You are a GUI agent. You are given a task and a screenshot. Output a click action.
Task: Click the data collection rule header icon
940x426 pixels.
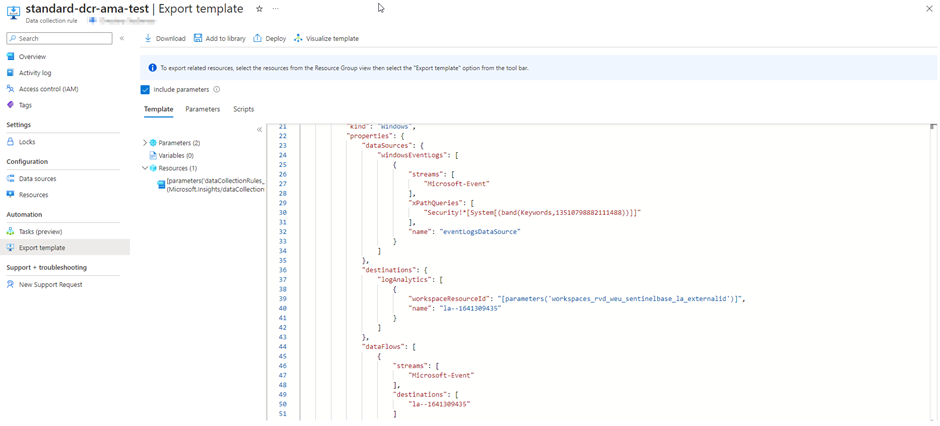tap(13, 12)
